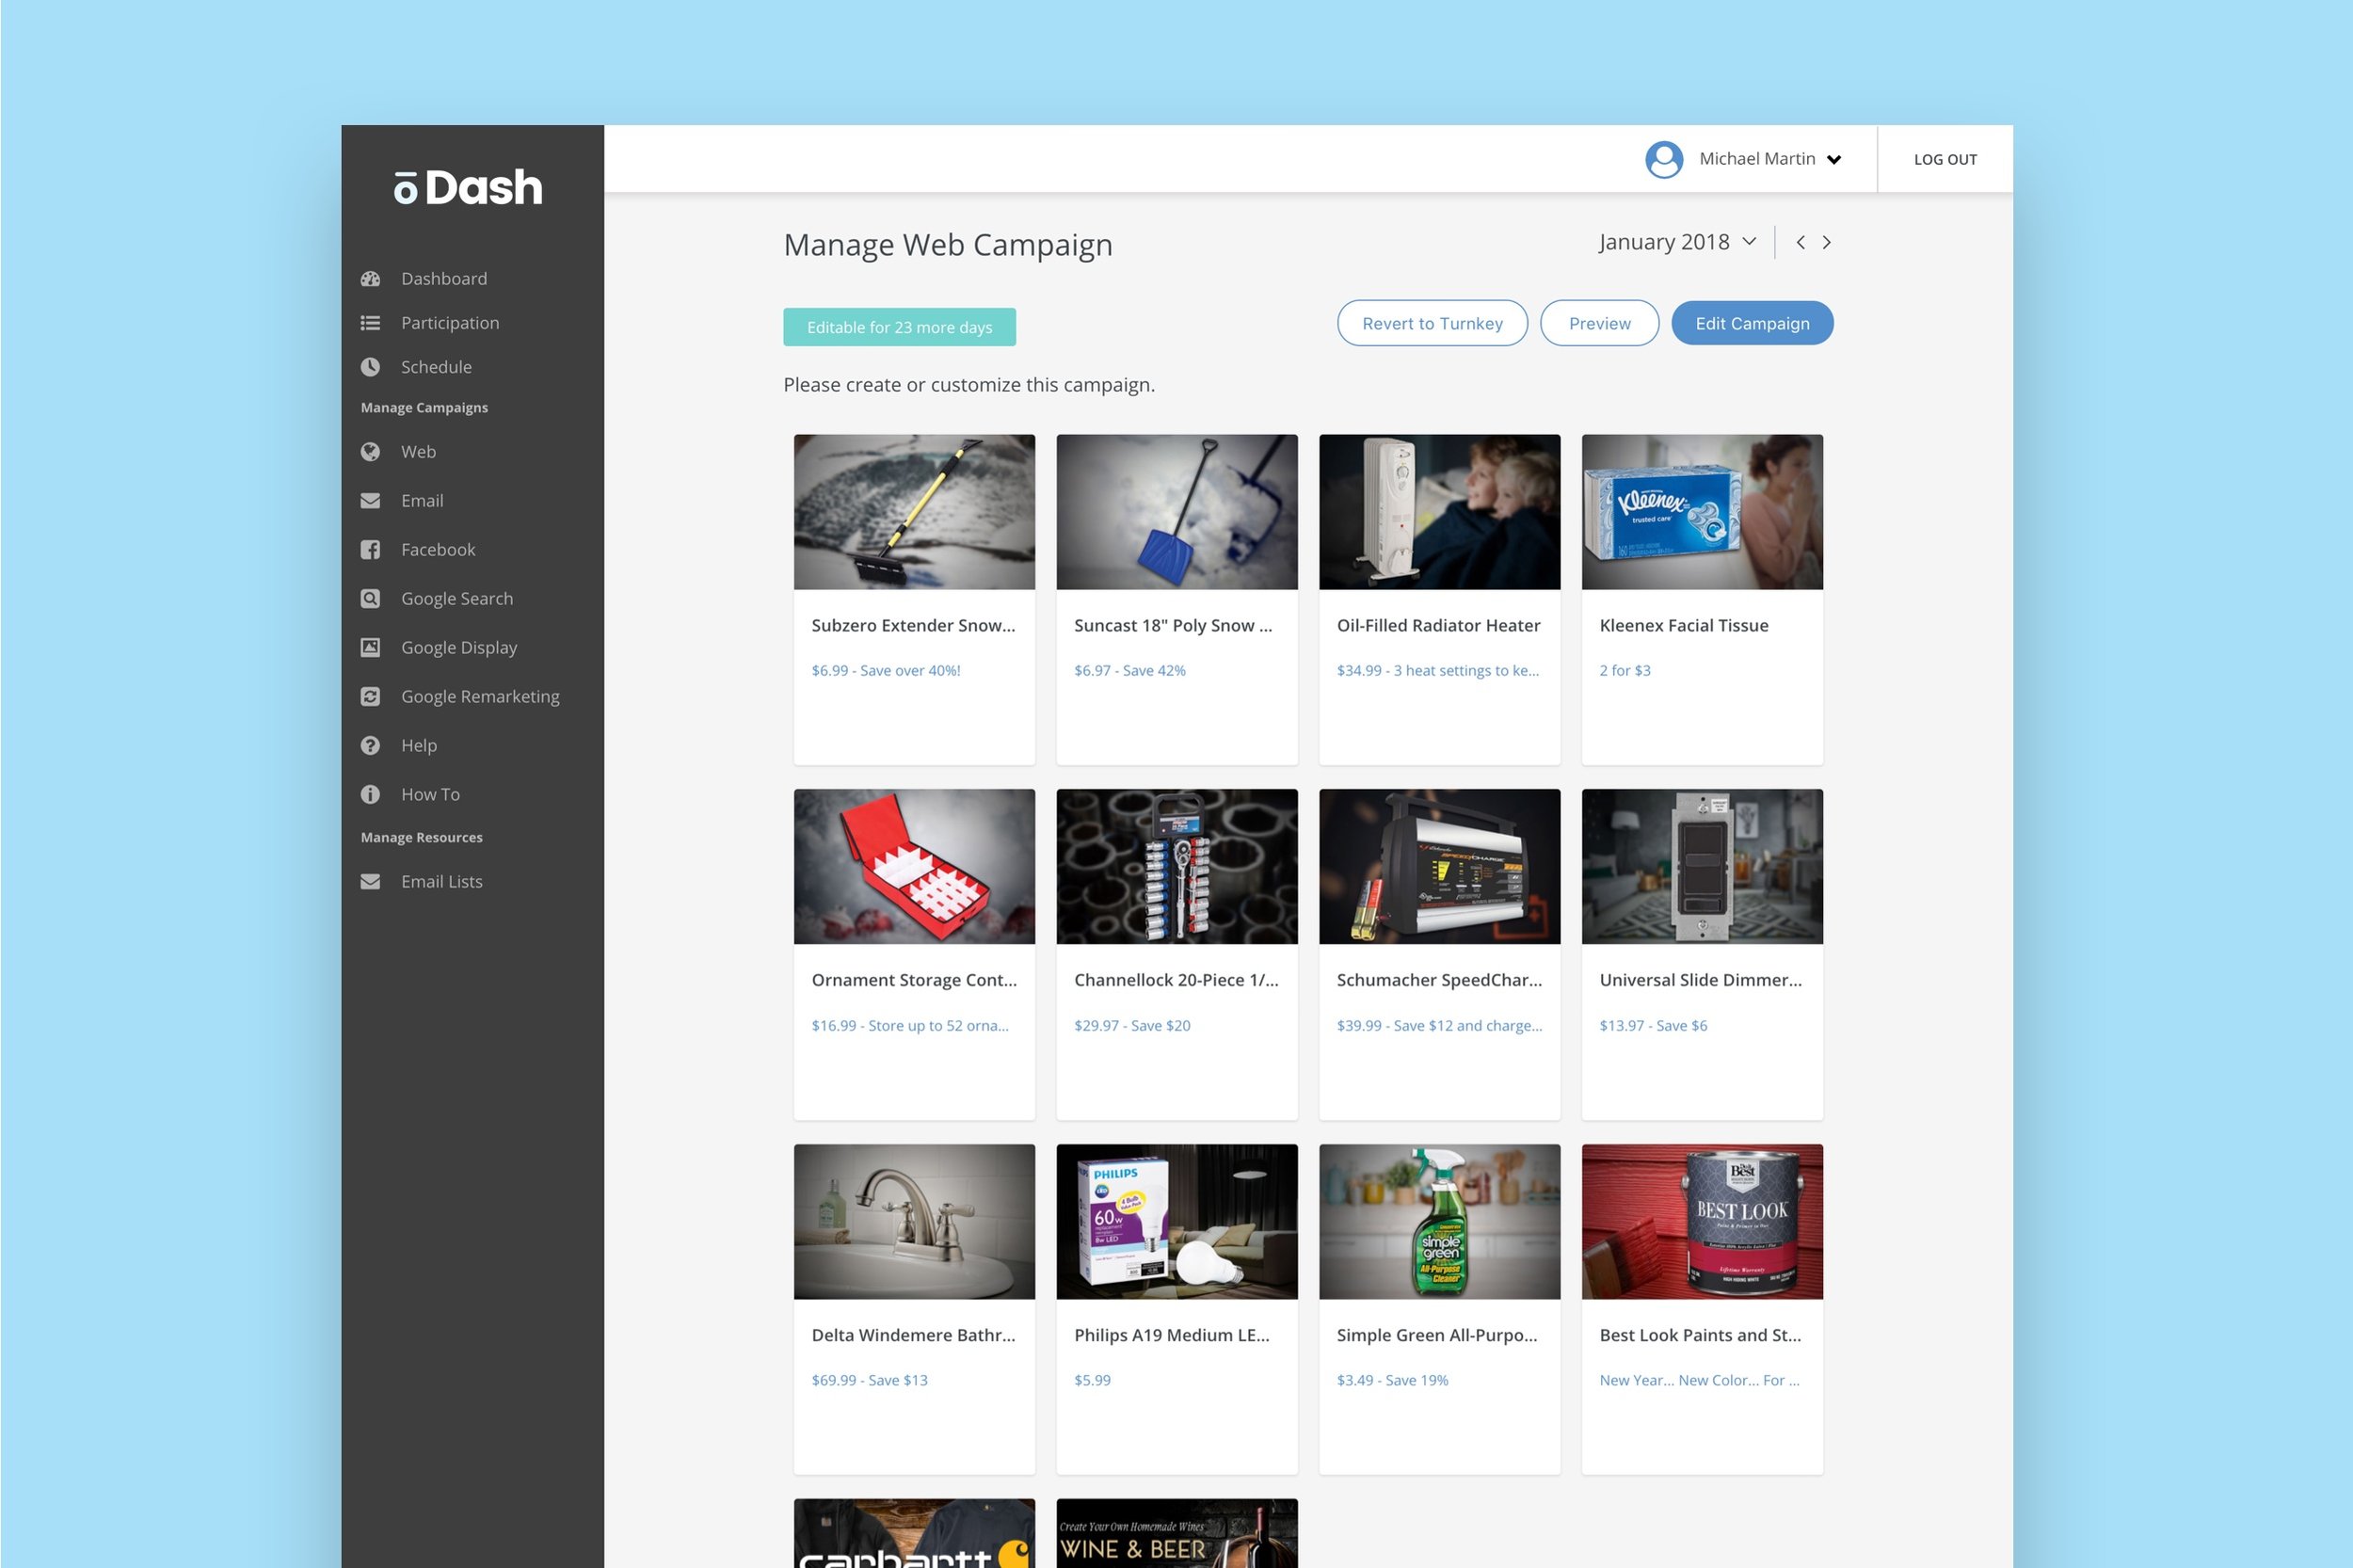Click the Schedule clock icon
The width and height of the screenshot is (2353, 1568).
click(x=370, y=367)
